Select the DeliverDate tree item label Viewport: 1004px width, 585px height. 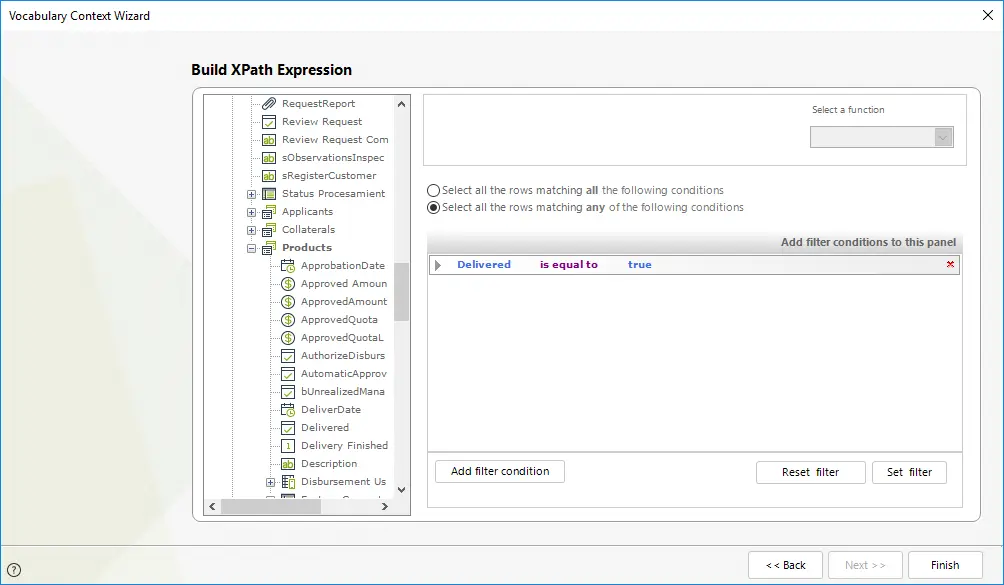331,410
